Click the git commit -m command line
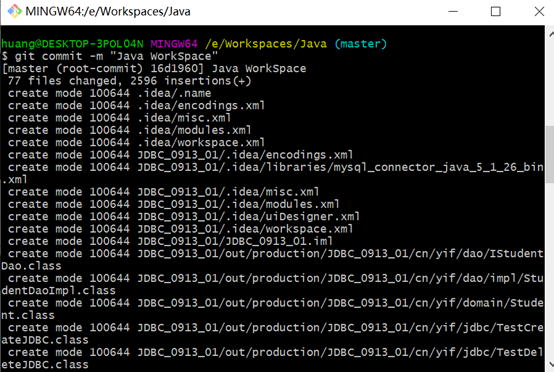Viewport: 554px width, 372px height. pyautogui.click(x=110, y=56)
